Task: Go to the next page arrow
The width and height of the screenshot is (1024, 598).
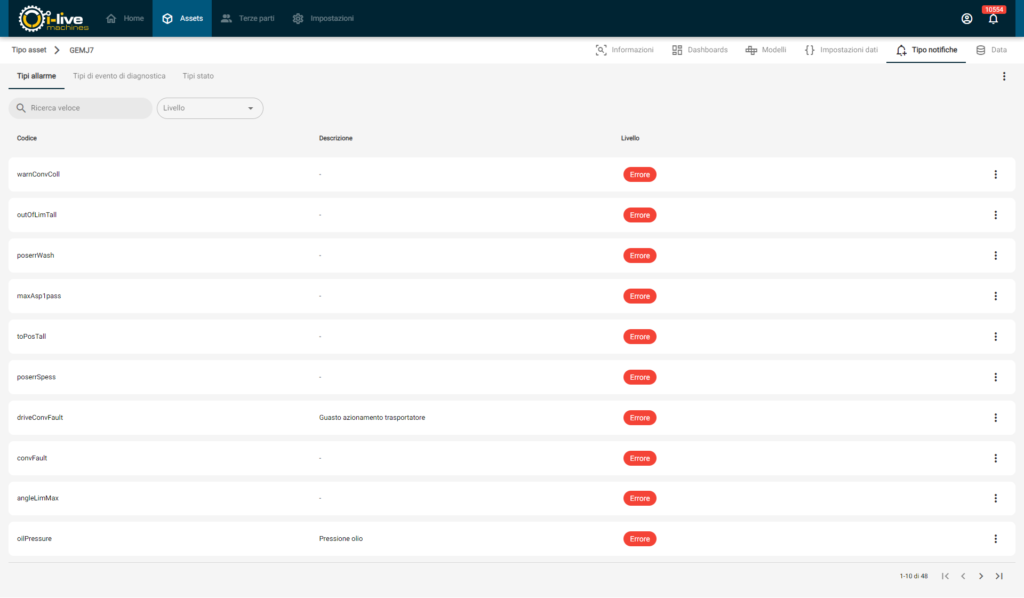Action: pos(981,576)
